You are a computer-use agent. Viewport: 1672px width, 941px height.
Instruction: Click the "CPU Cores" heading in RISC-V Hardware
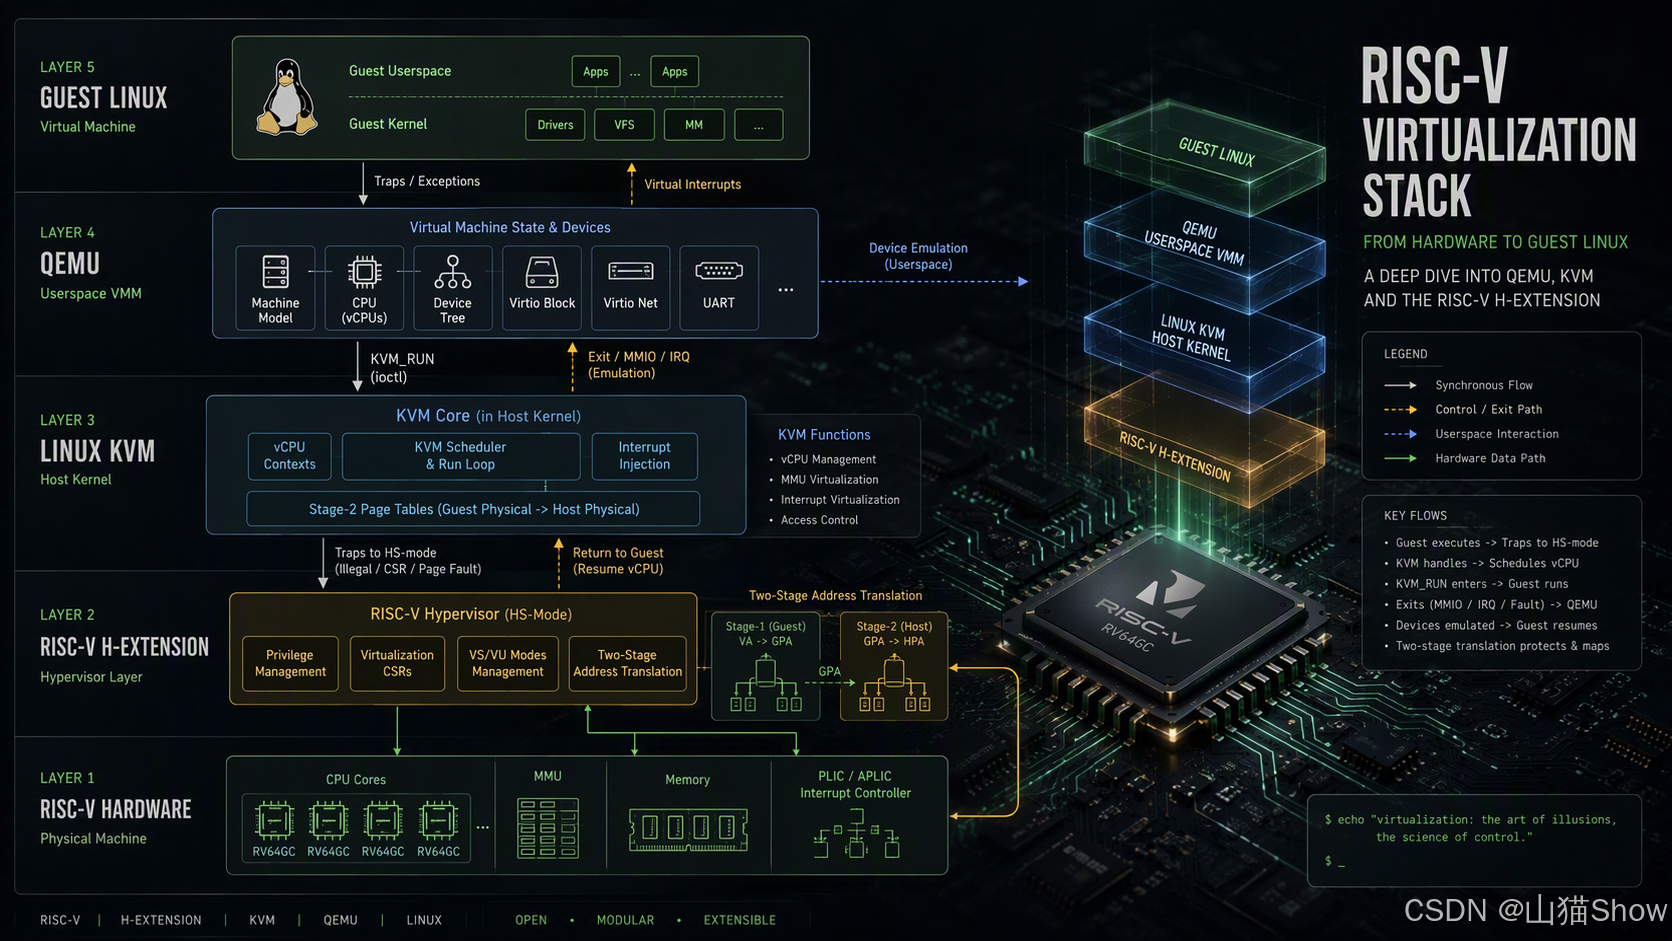(x=355, y=779)
